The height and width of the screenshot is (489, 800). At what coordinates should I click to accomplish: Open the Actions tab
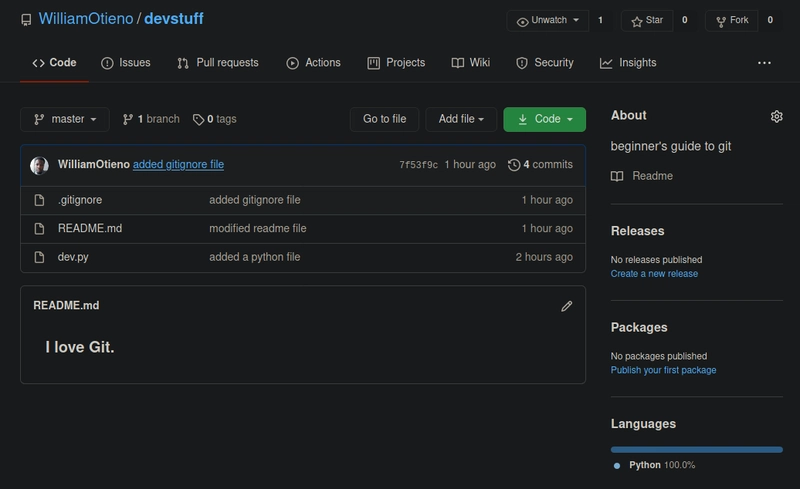point(313,63)
